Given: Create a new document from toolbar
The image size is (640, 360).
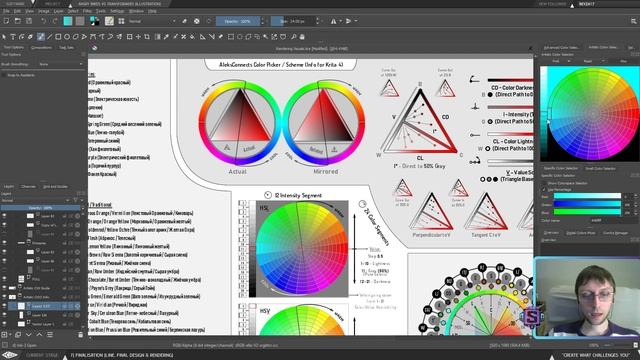Looking at the screenshot, I should coord(6,21).
